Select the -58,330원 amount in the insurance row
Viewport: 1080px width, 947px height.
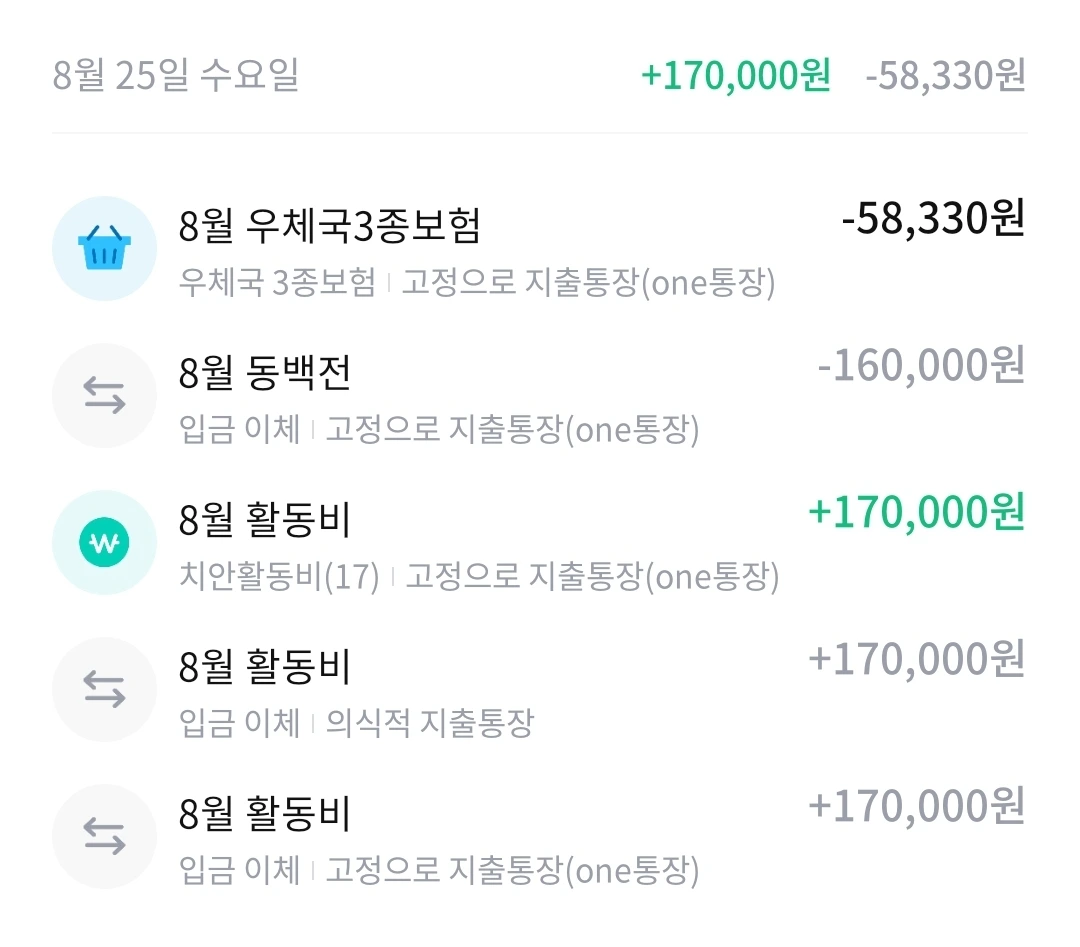(x=933, y=220)
